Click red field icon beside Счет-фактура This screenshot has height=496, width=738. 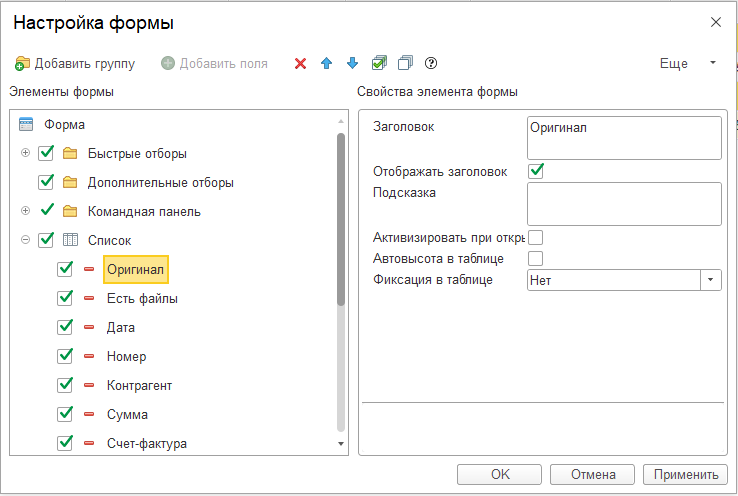click(89, 443)
